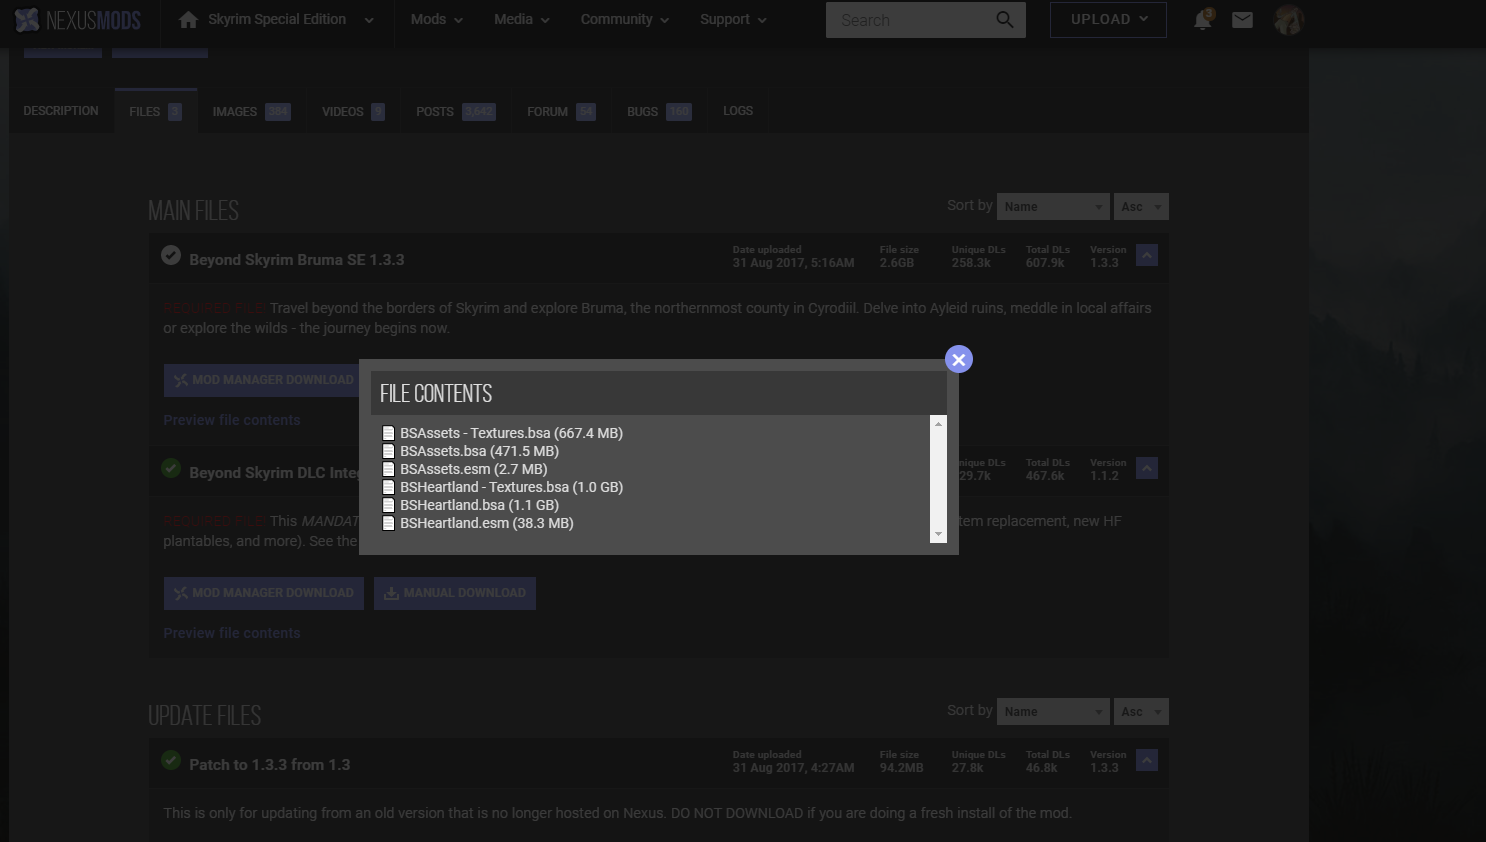Switch to the Images tab
Screen dimensions: 1486x842
[251, 111]
